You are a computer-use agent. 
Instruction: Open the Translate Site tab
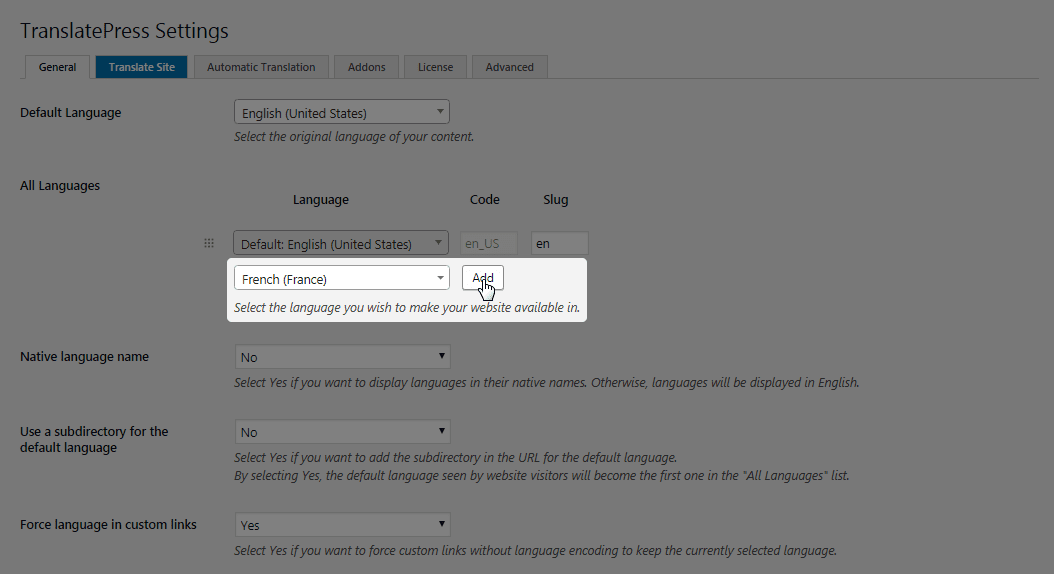(x=141, y=67)
